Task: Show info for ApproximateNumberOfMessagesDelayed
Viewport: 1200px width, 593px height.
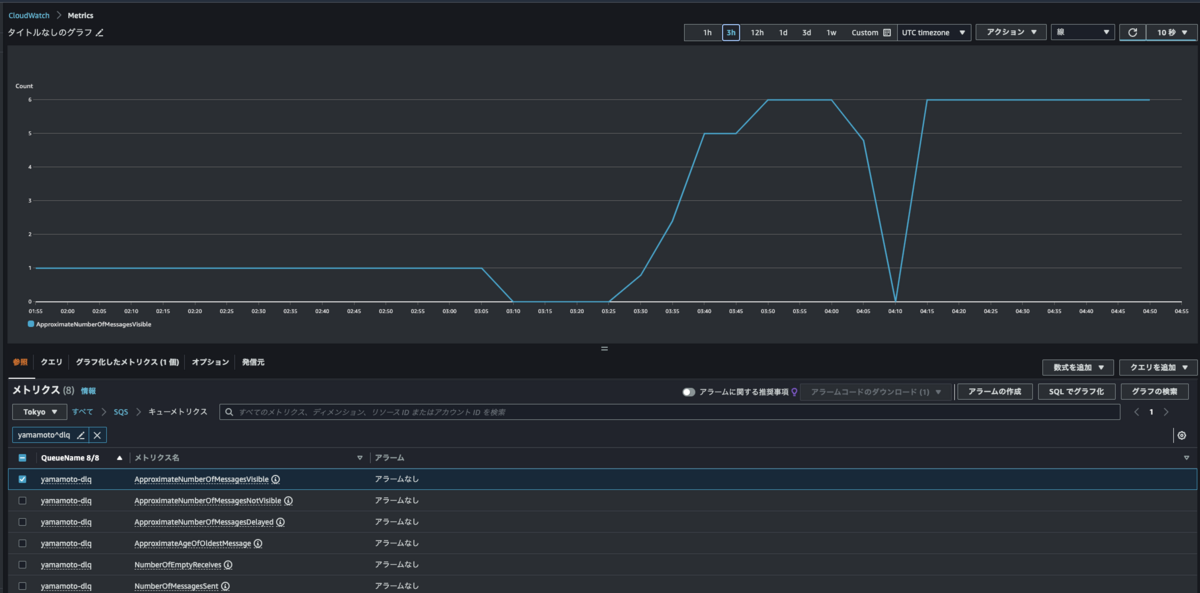Action: click(280, 522)
